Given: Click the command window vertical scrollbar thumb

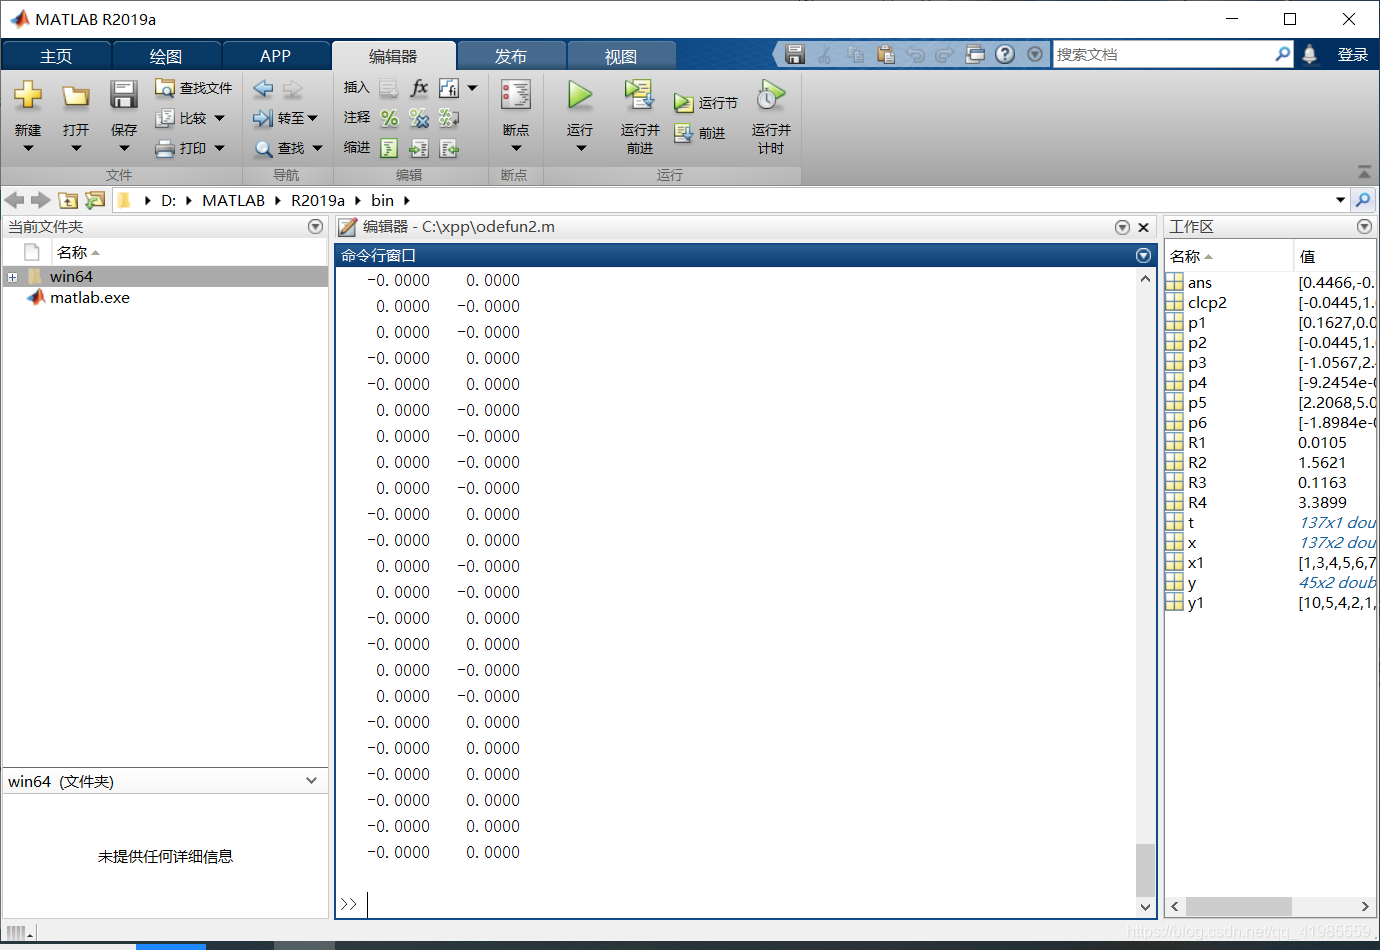Looking at the screenshot, I should (1145, 869).
